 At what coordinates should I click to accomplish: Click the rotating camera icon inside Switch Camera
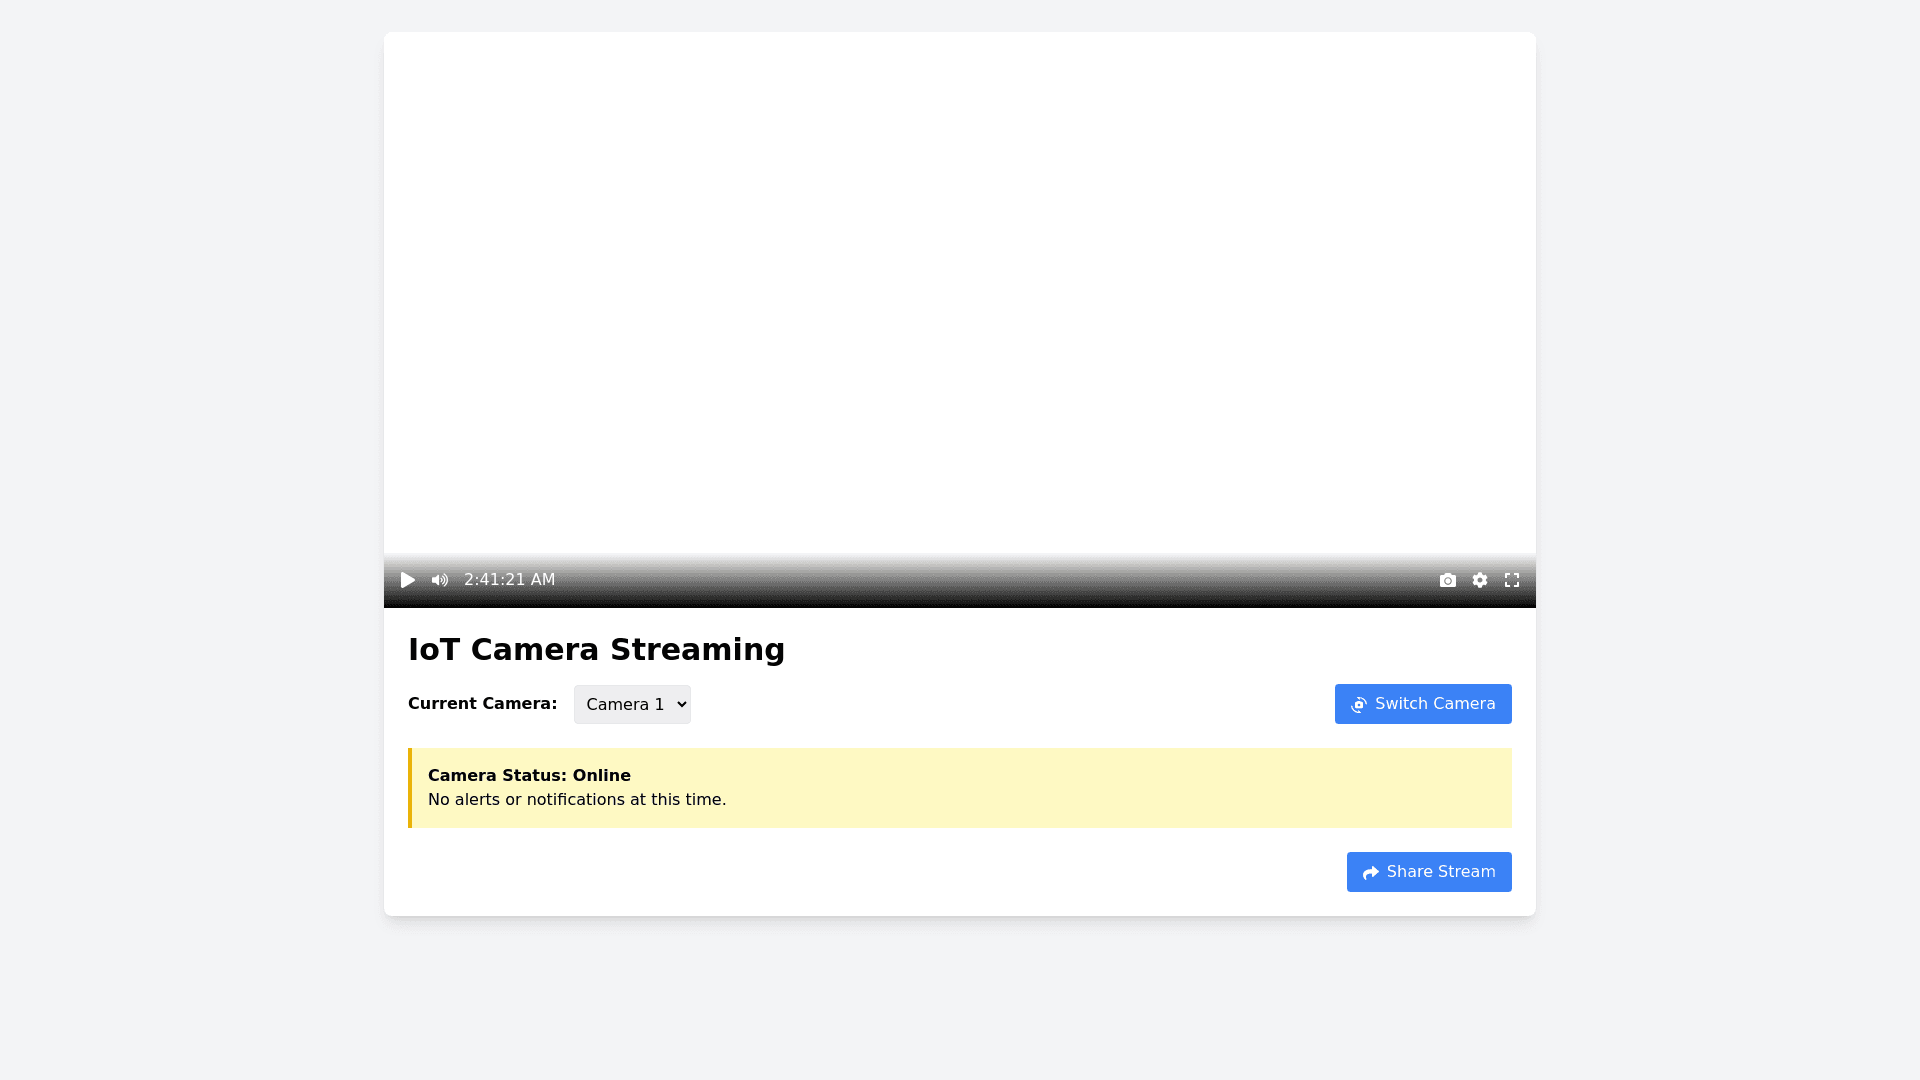click(1358, 705)
